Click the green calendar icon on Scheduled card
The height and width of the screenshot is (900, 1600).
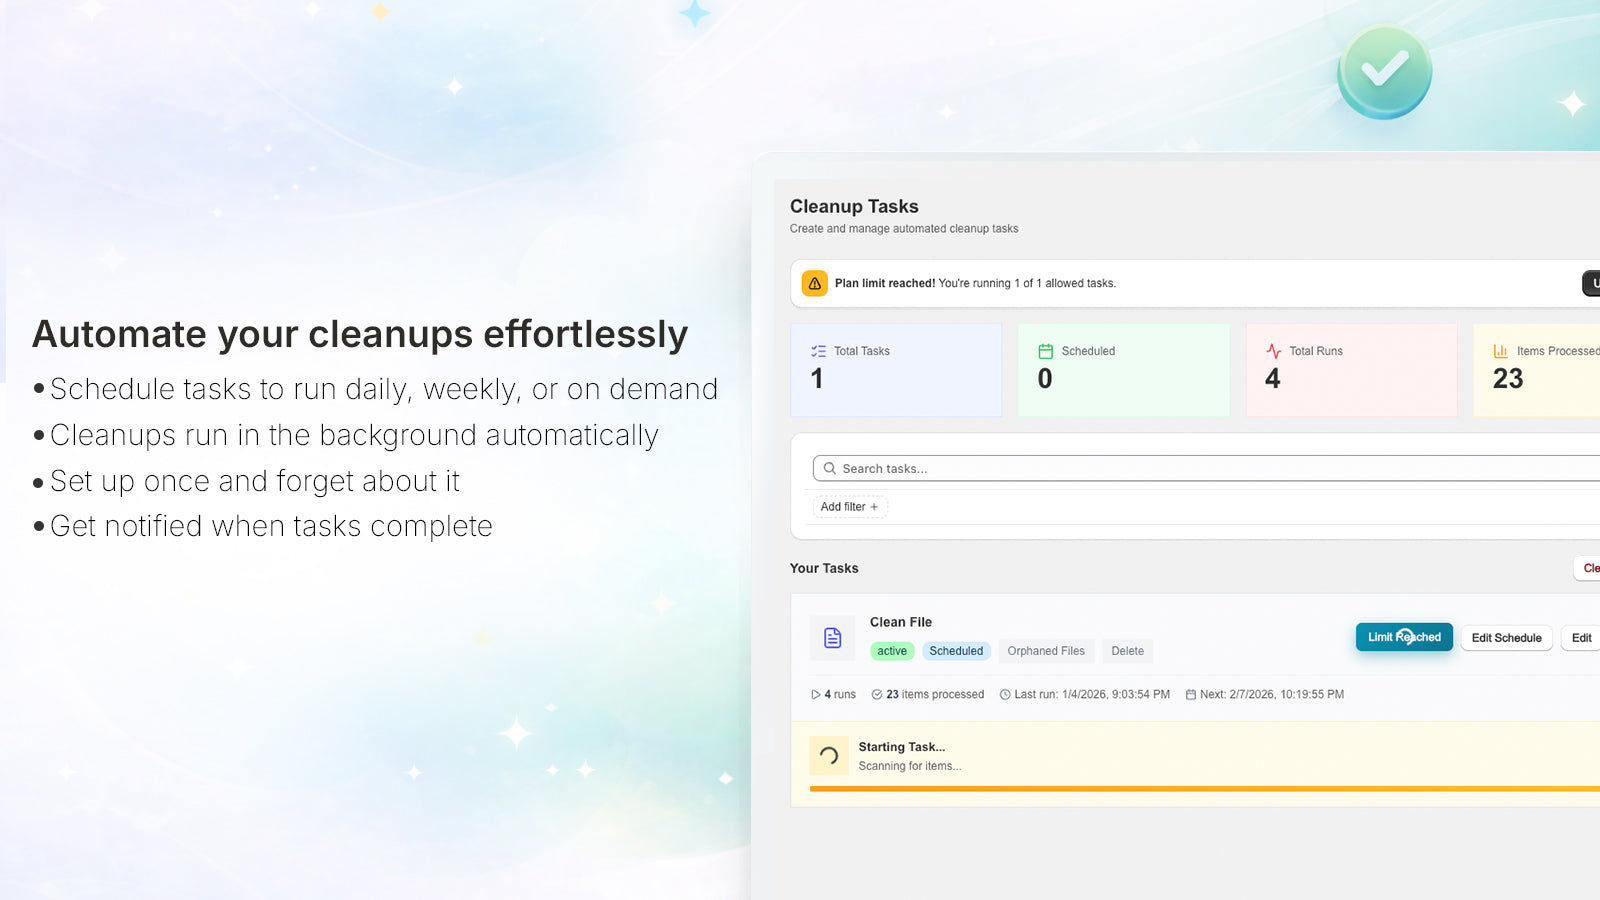coord(1046,351)
